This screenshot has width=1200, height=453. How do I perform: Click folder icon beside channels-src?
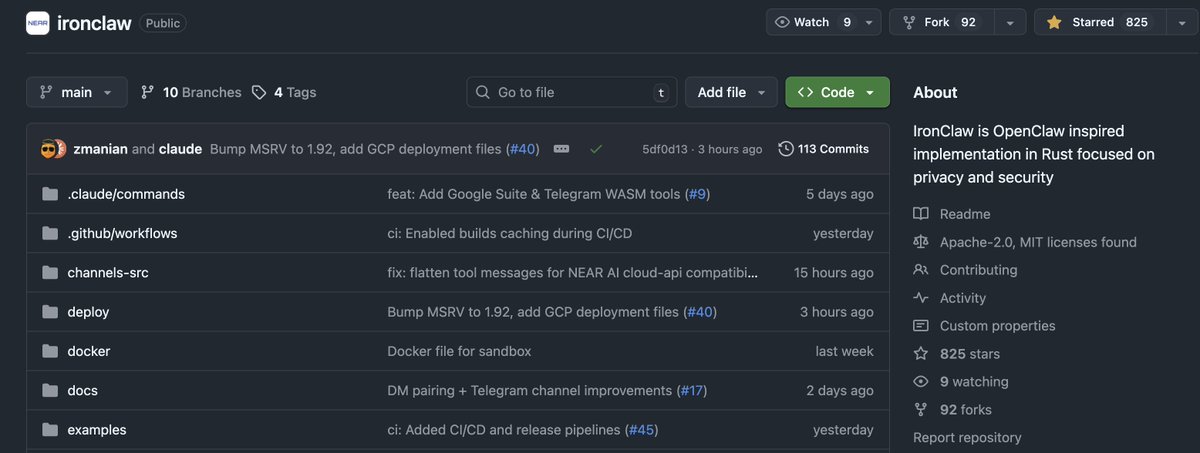(x=50, y=272)
